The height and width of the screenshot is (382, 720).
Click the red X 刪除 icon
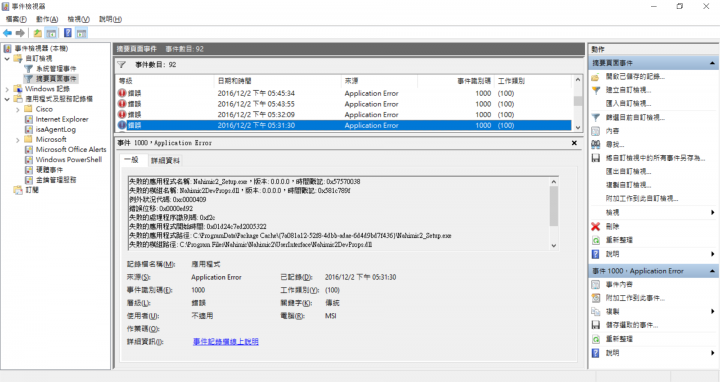coord(596,226)
